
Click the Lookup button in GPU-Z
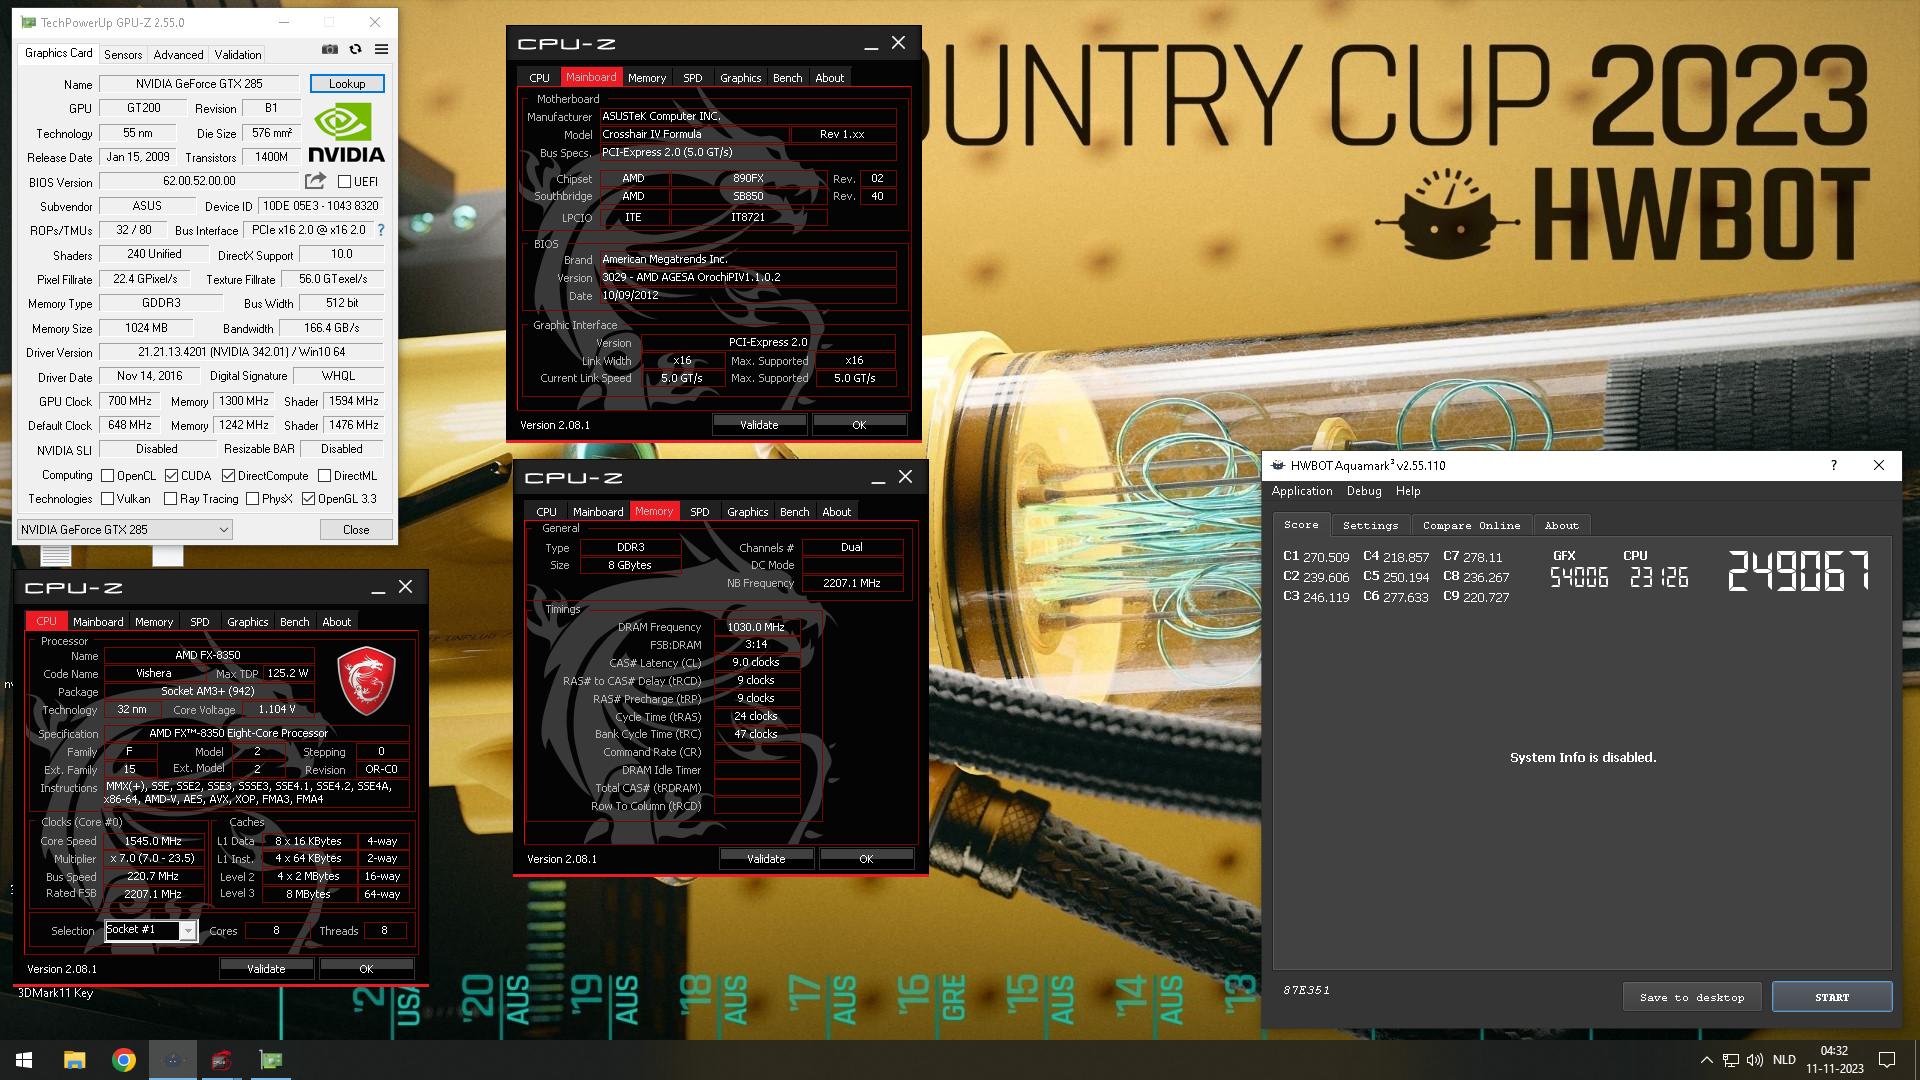click(x=347, y=84)
